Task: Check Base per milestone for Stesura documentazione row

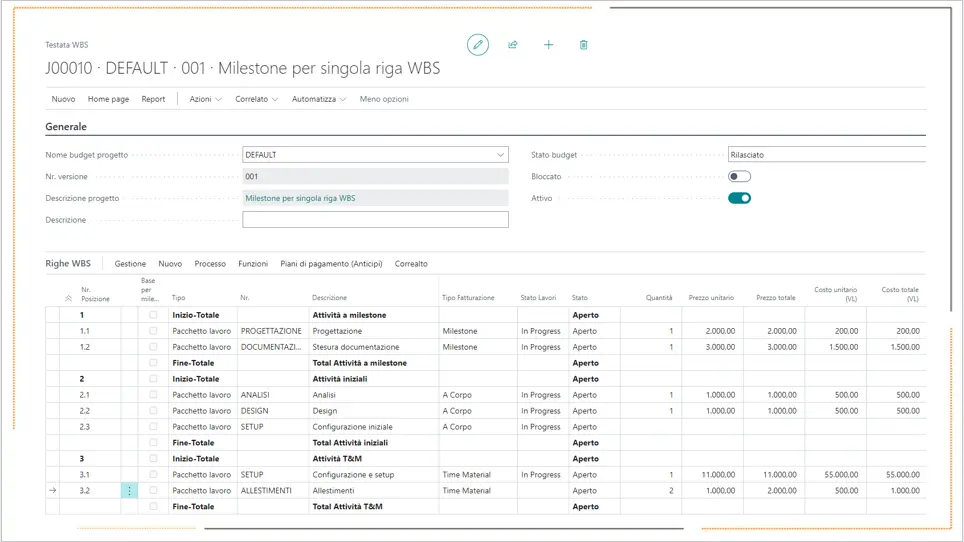Action: (x=153, y=347)
